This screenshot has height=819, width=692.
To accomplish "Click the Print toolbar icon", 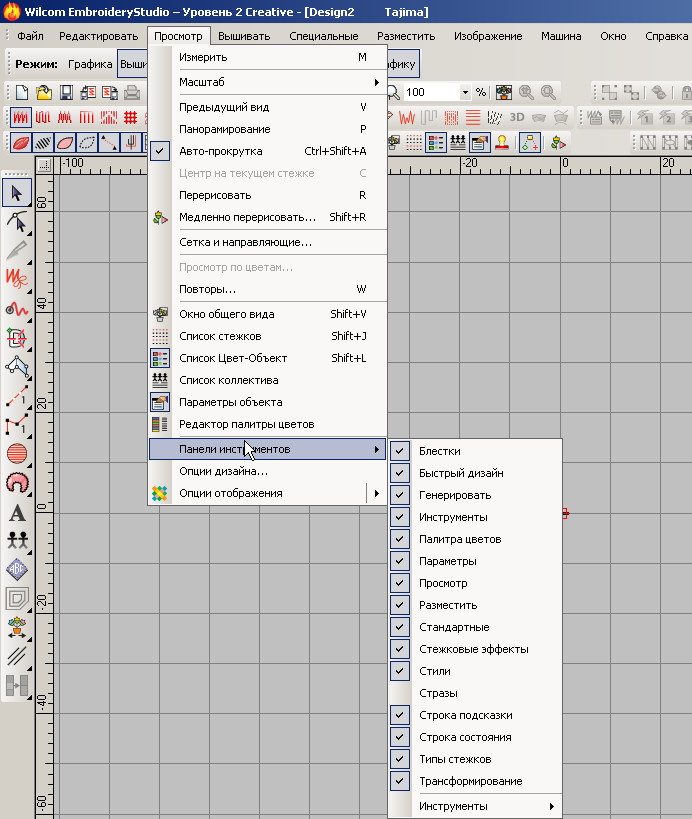I will click(x=131, y=93).
